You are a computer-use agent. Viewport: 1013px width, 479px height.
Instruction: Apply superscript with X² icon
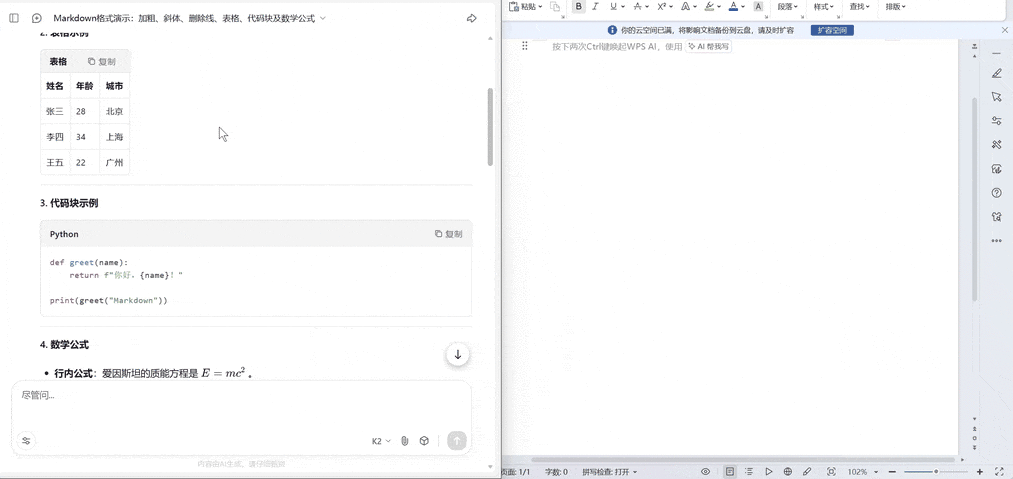coord(662,6)
